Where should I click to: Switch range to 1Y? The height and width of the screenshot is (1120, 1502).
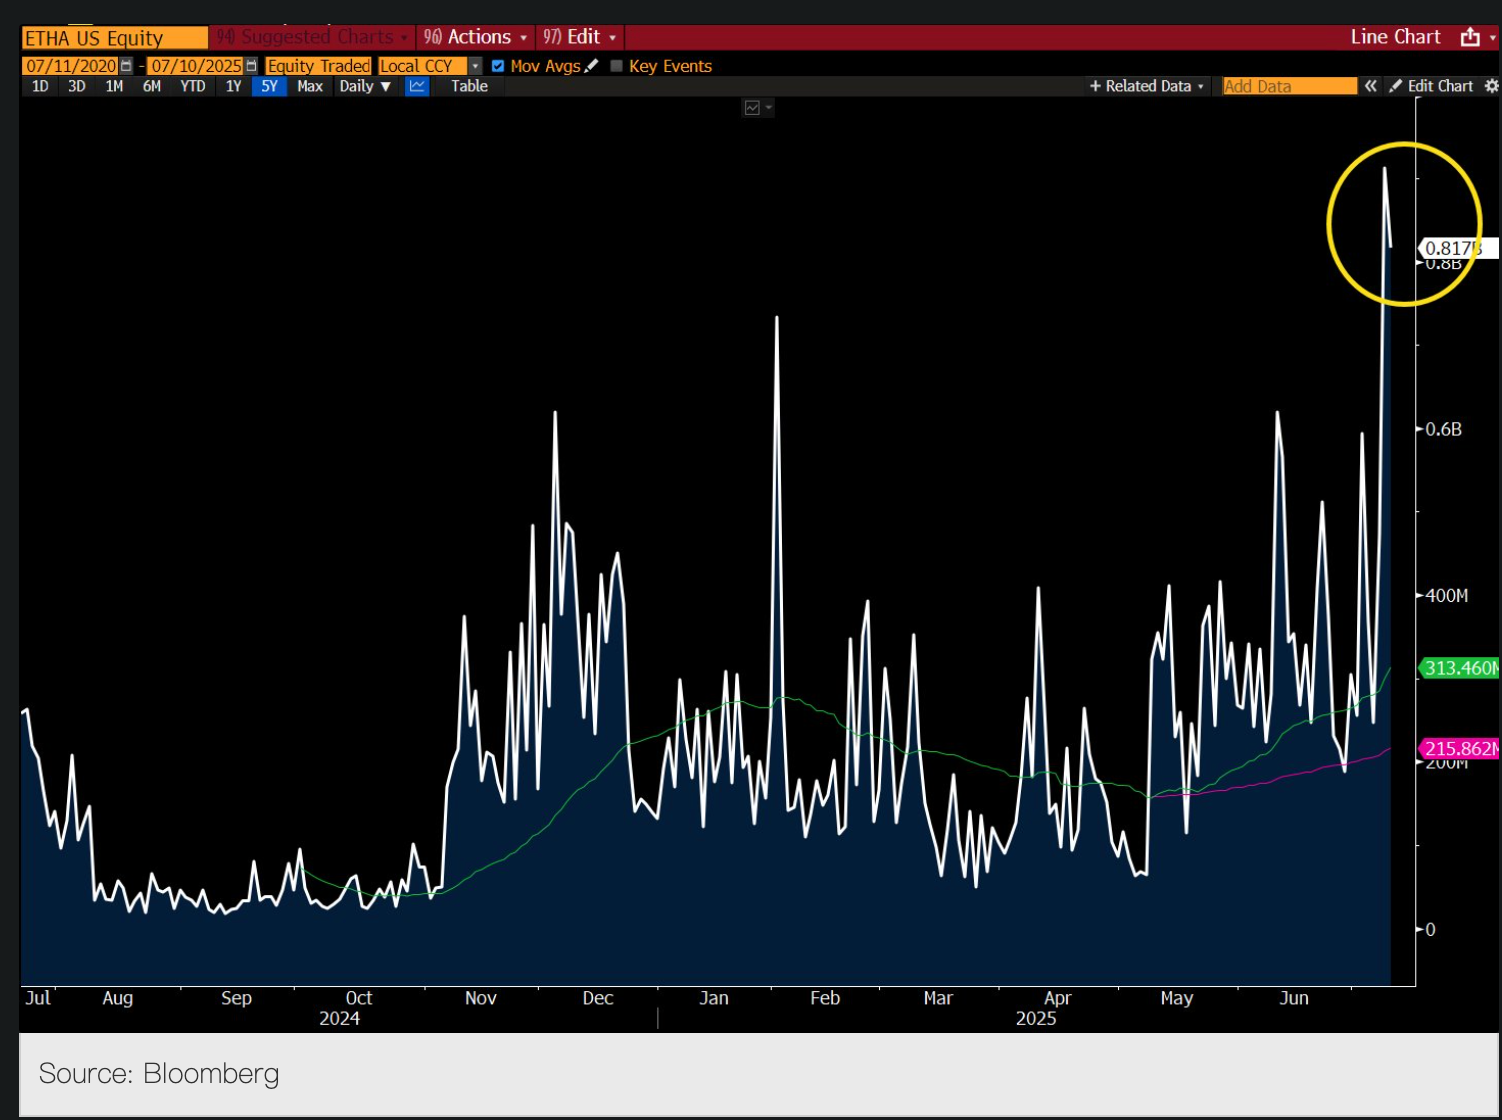point(233,86)
